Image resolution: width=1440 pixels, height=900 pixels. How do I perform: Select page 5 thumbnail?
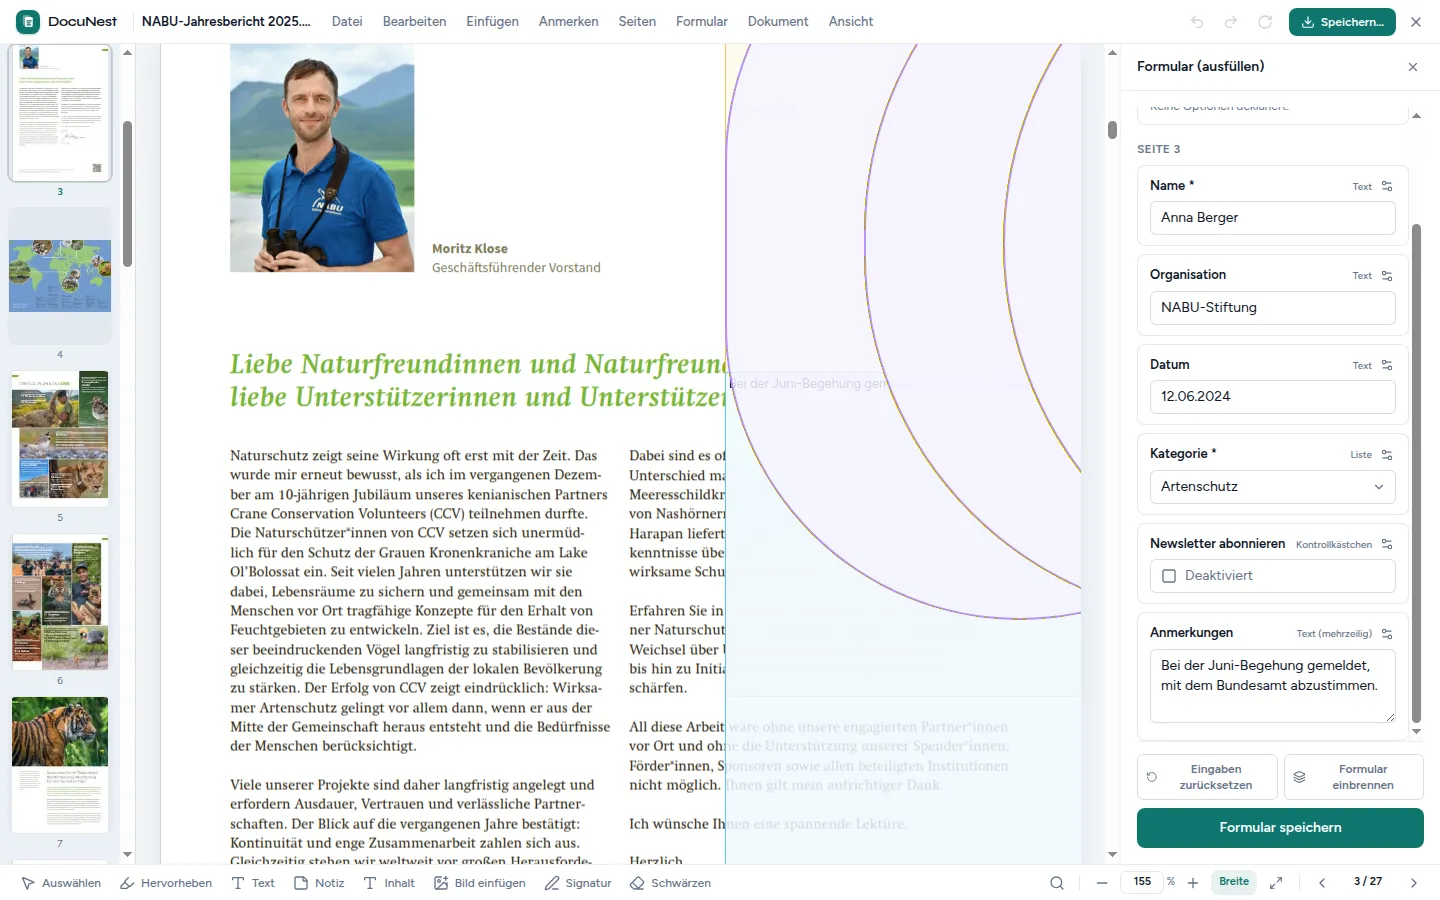tap(60, 438)
